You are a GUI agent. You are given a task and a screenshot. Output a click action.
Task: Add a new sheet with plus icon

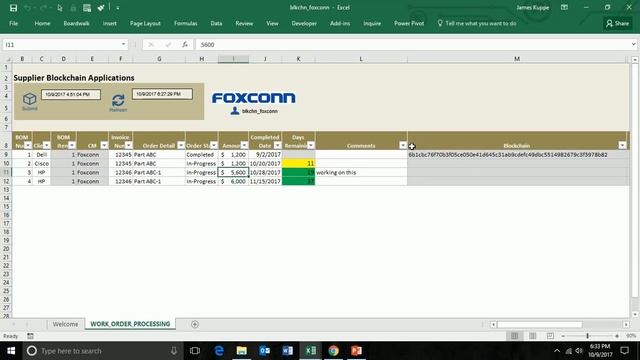pos(195,324)
